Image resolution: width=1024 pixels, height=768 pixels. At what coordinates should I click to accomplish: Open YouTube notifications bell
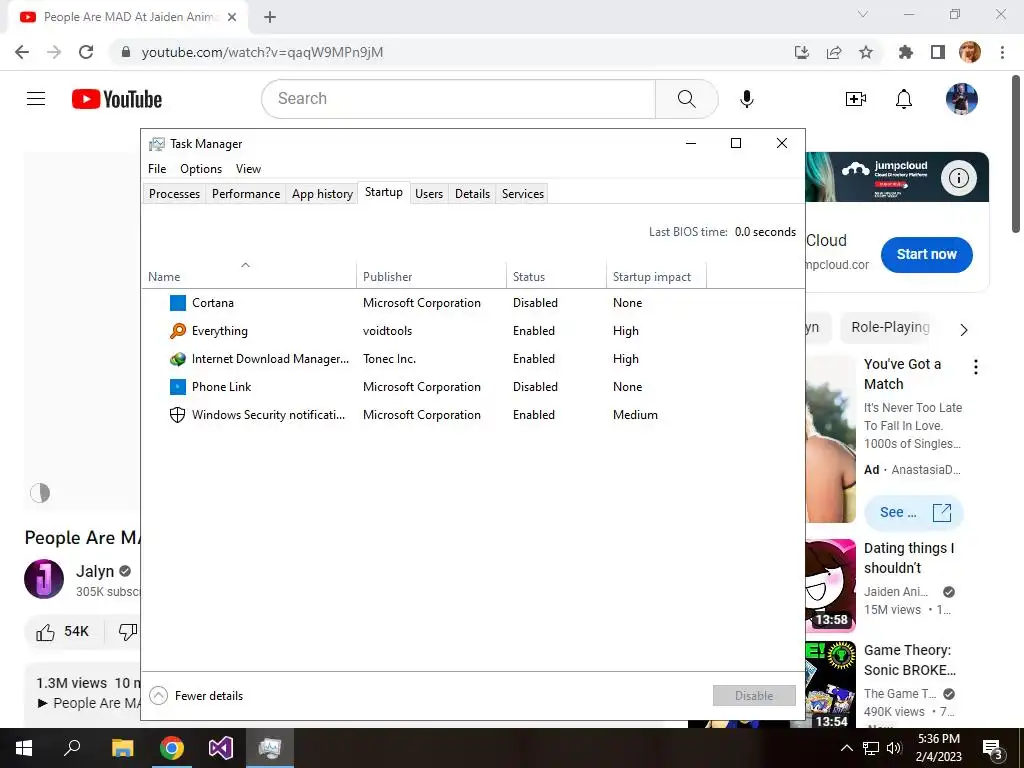(904, 99)
